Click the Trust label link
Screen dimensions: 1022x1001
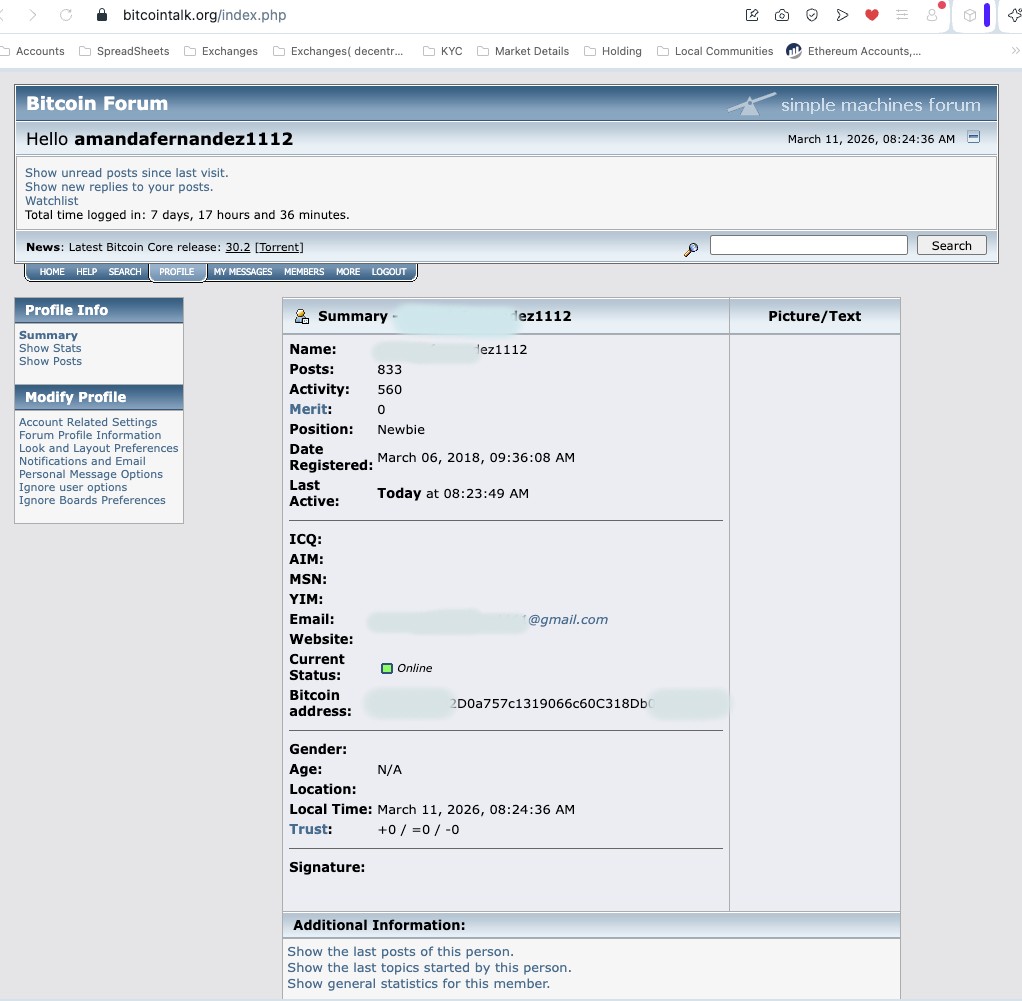click(x=308, y=829)
